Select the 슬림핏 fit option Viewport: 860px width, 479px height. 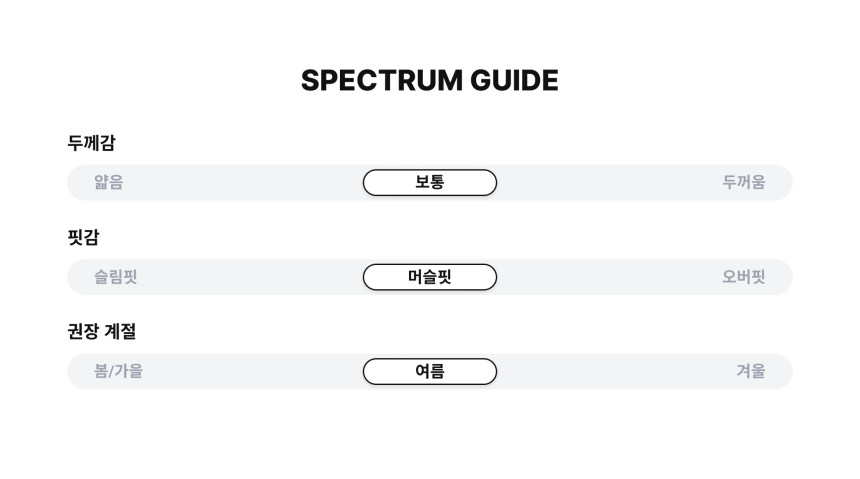[x=115, y=277]
